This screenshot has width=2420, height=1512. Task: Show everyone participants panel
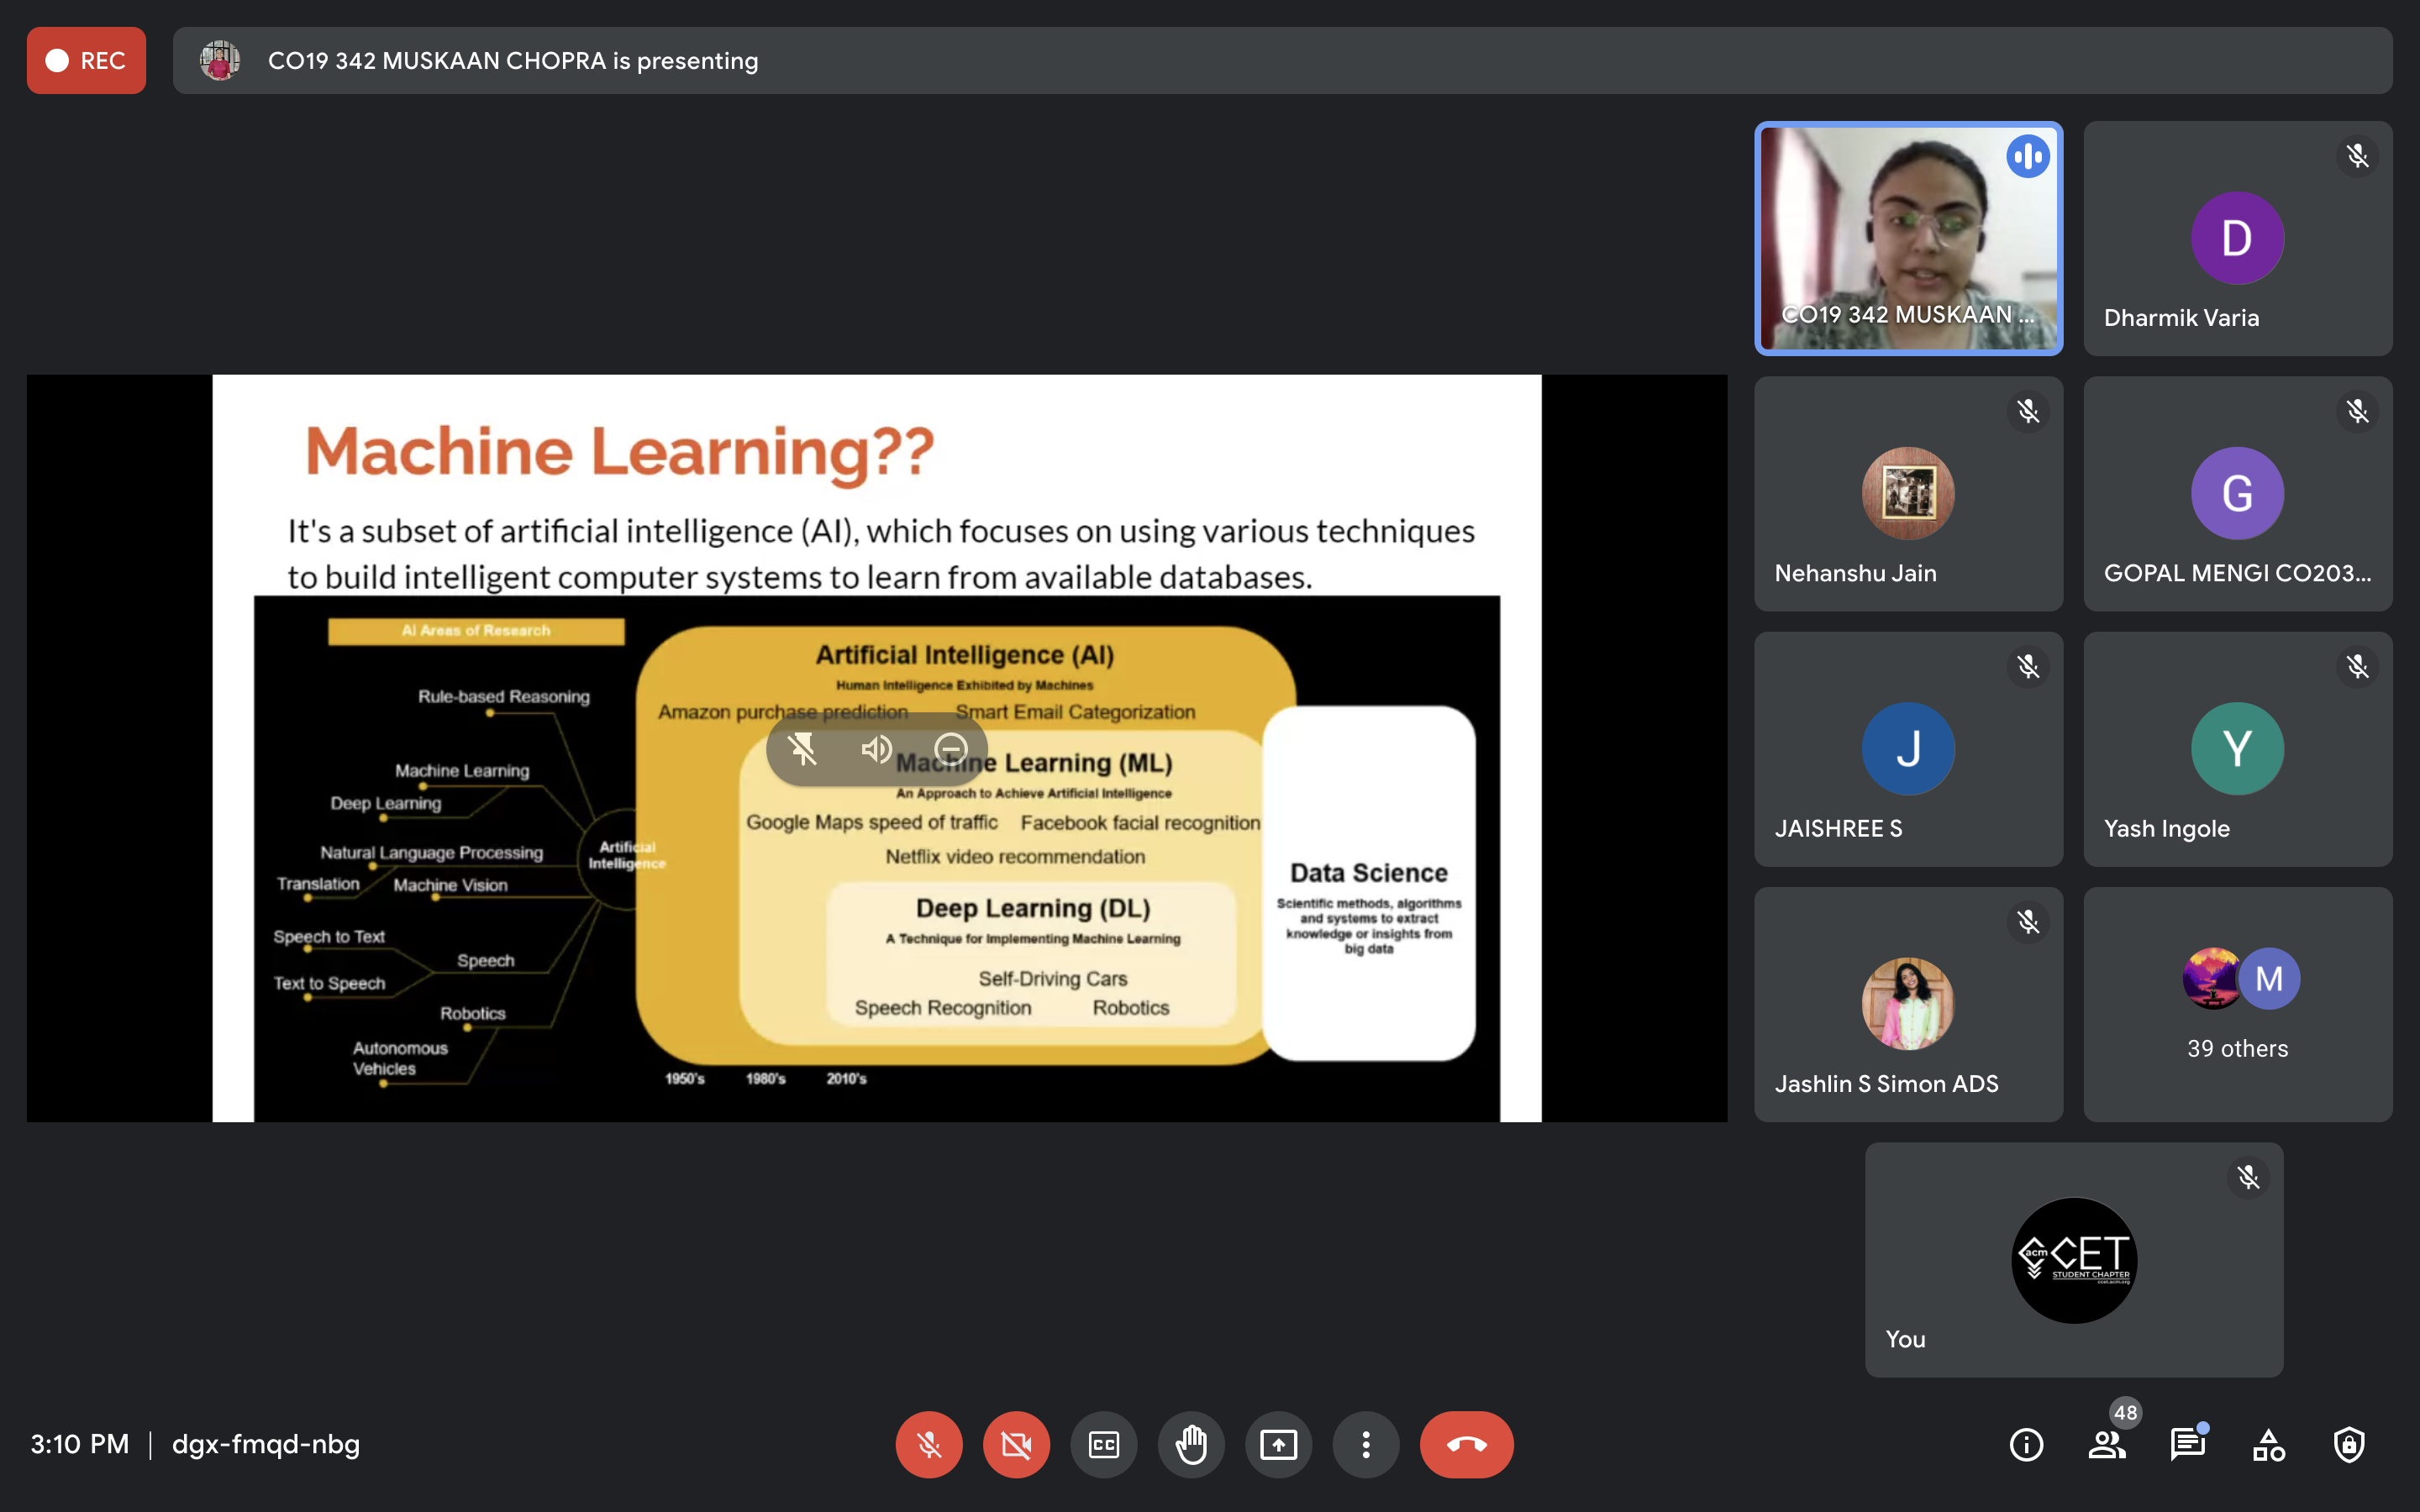(2106, 1444)
